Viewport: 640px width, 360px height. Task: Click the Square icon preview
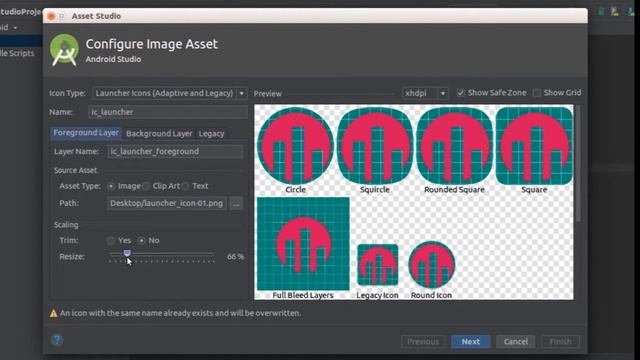534,146
